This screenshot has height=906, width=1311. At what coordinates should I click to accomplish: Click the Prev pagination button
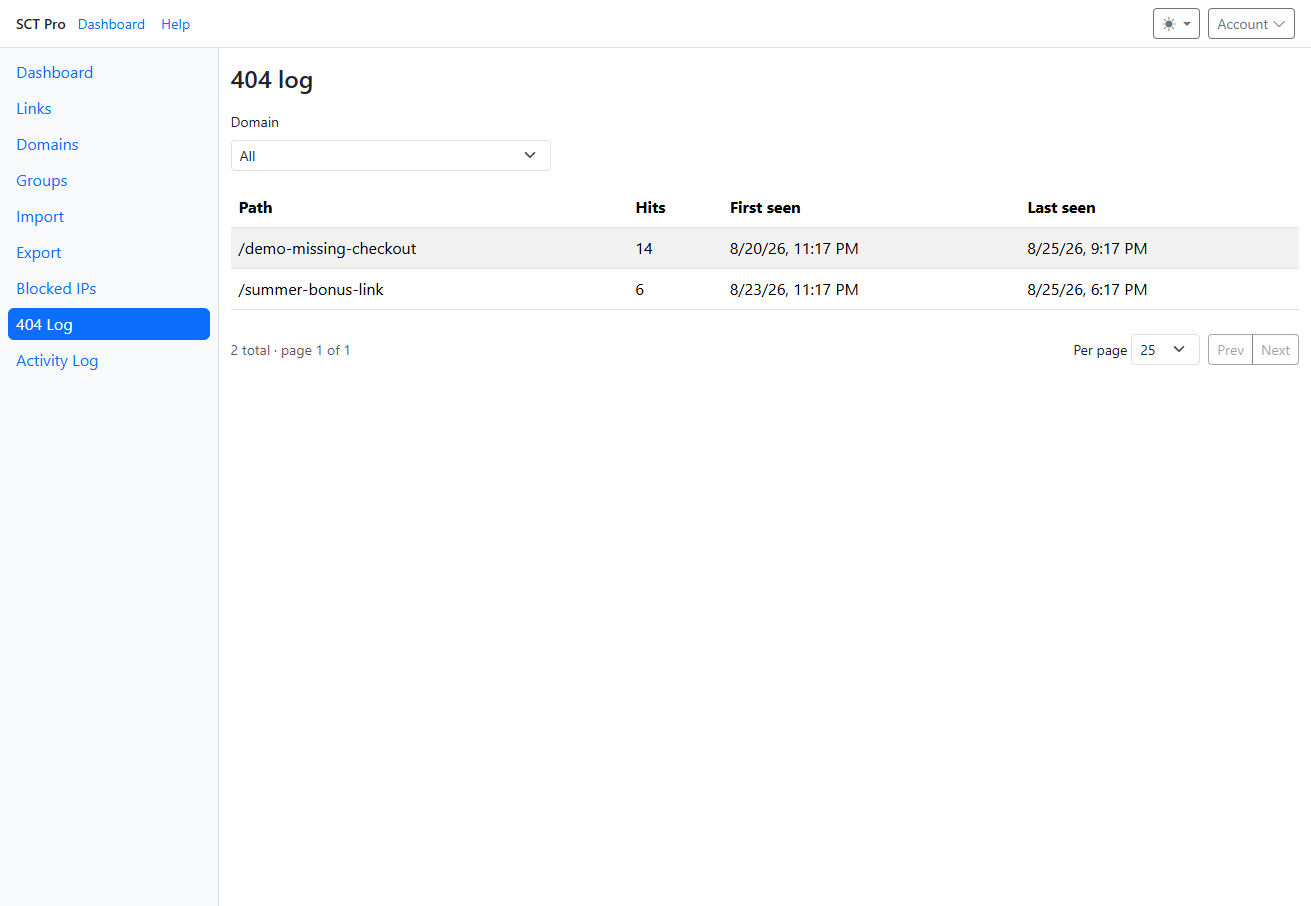pyautogui.click(x=1230, y=350)
